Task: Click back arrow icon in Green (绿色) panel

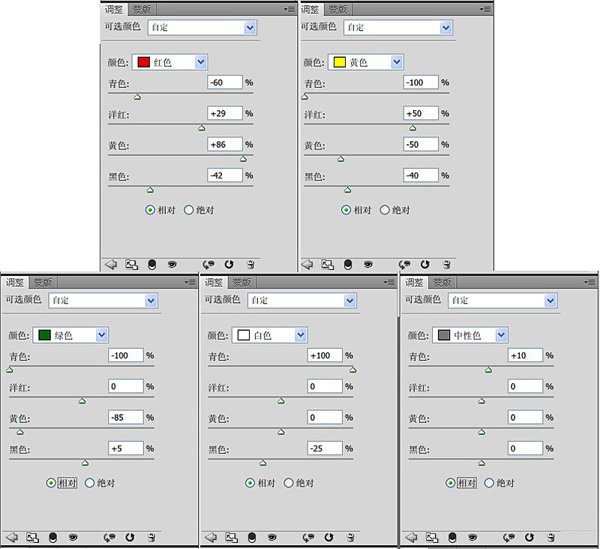Action: pyautogui.click(x=12, y=538)
